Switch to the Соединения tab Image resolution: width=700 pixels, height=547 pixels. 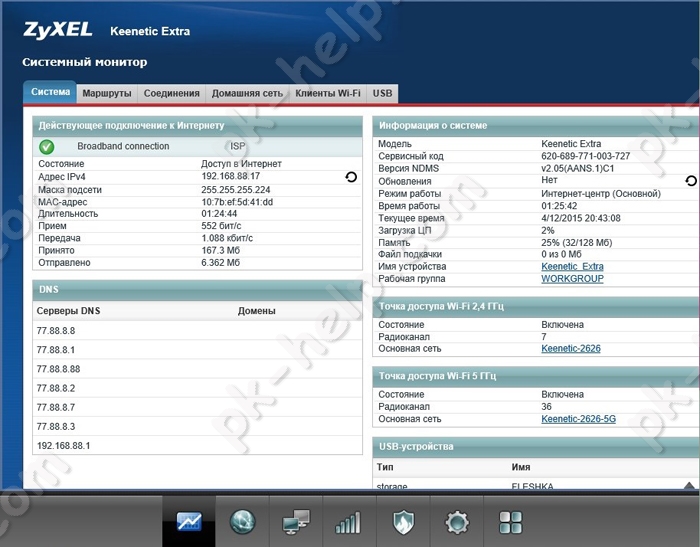pyautogui.click(x=171, y=93)
